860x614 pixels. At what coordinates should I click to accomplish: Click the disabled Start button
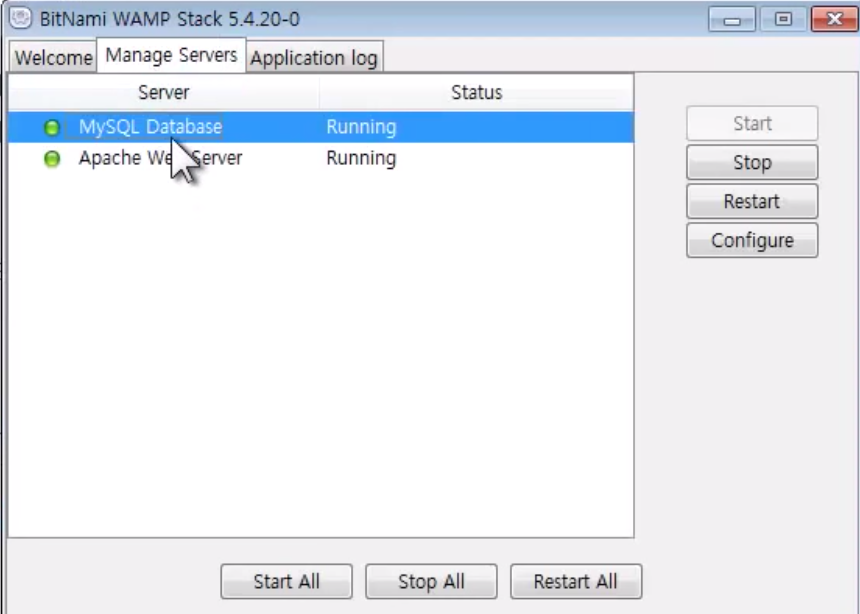(x=752, y=123)
